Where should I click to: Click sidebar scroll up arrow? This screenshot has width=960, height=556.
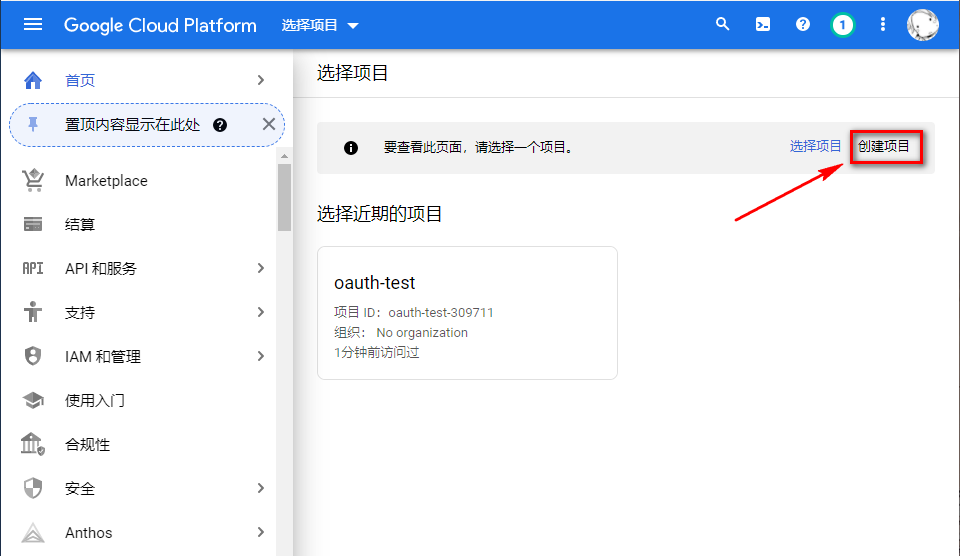pos(284,156)
